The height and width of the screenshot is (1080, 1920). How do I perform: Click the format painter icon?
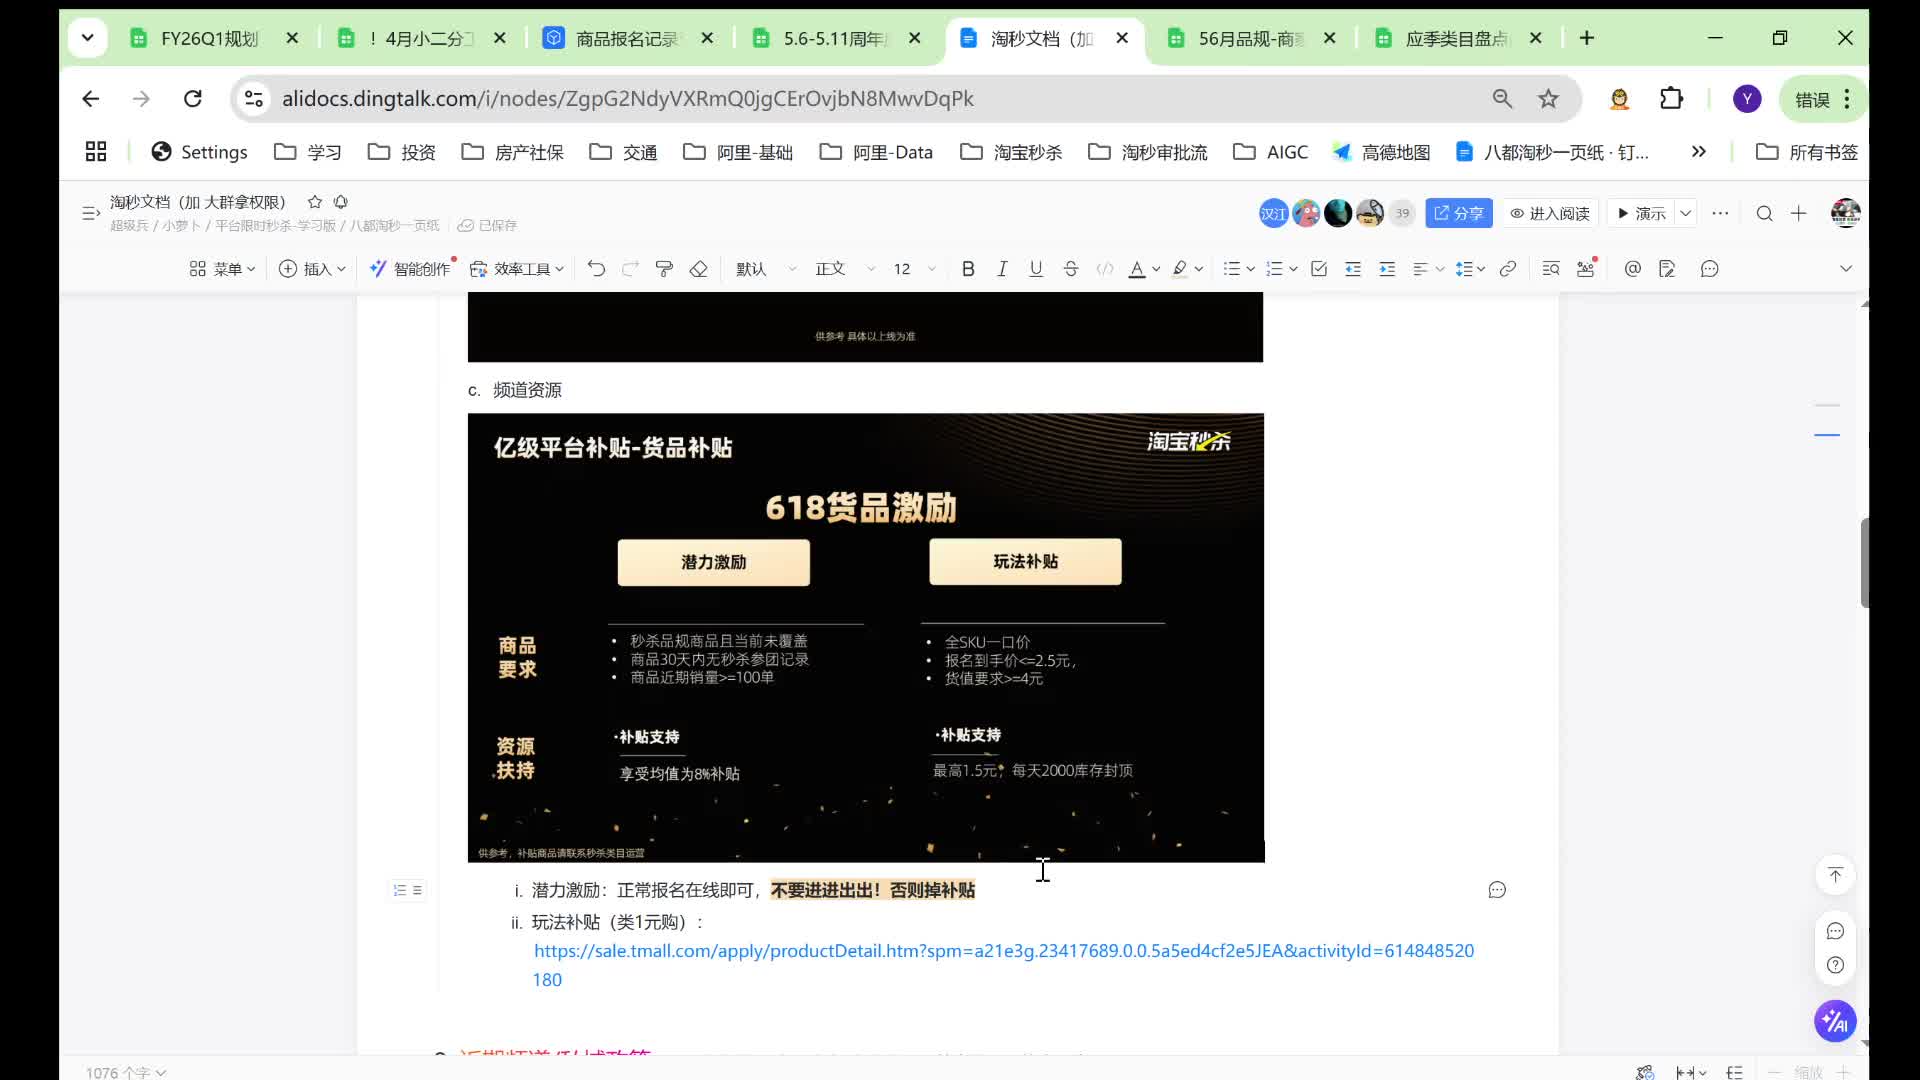[664, 268]
